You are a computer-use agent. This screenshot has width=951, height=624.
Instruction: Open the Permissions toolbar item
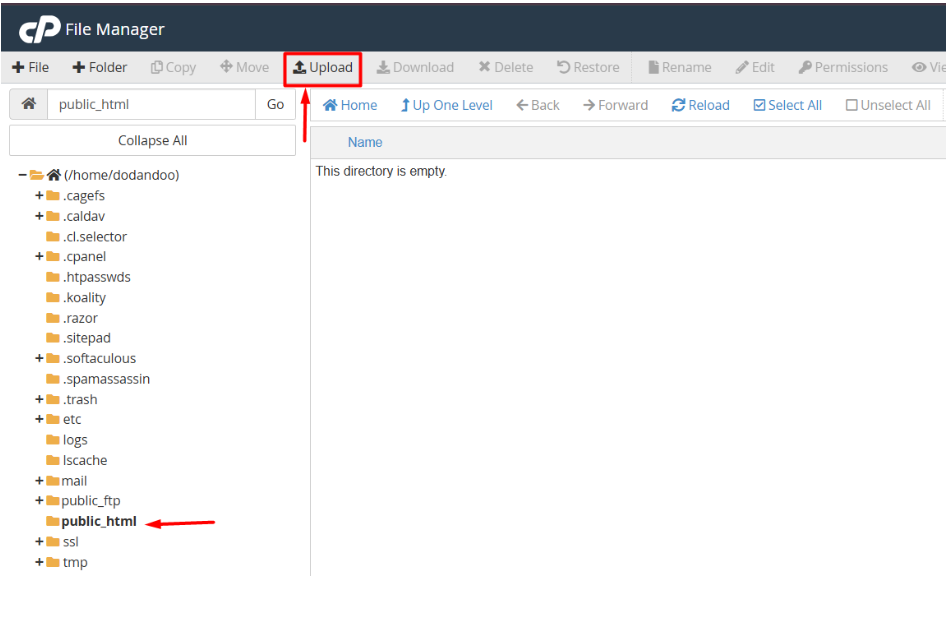[843, 68]
